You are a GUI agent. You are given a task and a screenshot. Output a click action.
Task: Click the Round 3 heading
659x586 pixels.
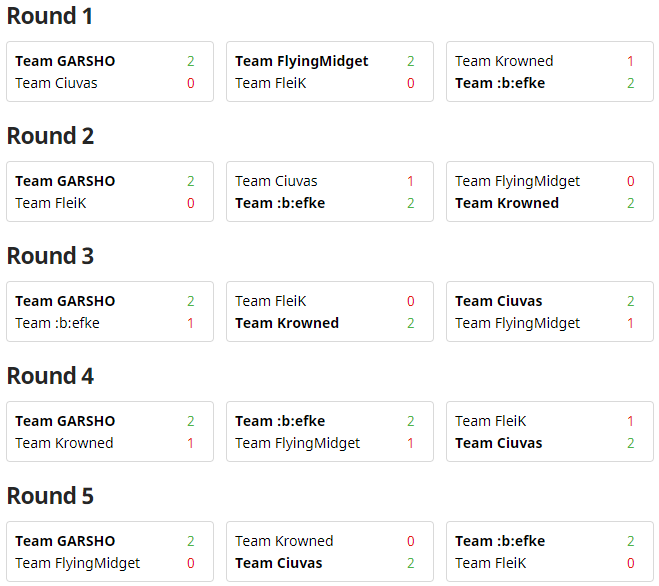[x=50, y=256]
